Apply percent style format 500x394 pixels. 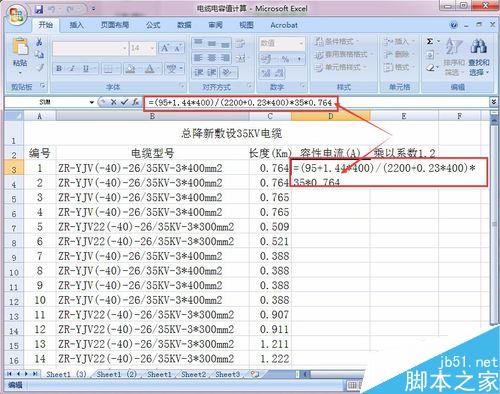[285, 59]
